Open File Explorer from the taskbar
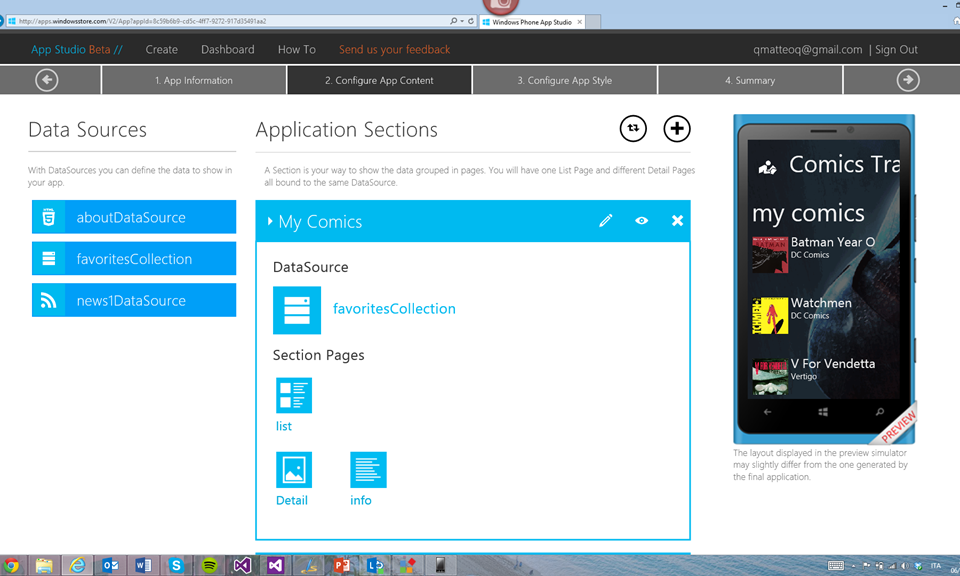Image resolution: width=960 pixels, height=576 pixels. [44, 565]
